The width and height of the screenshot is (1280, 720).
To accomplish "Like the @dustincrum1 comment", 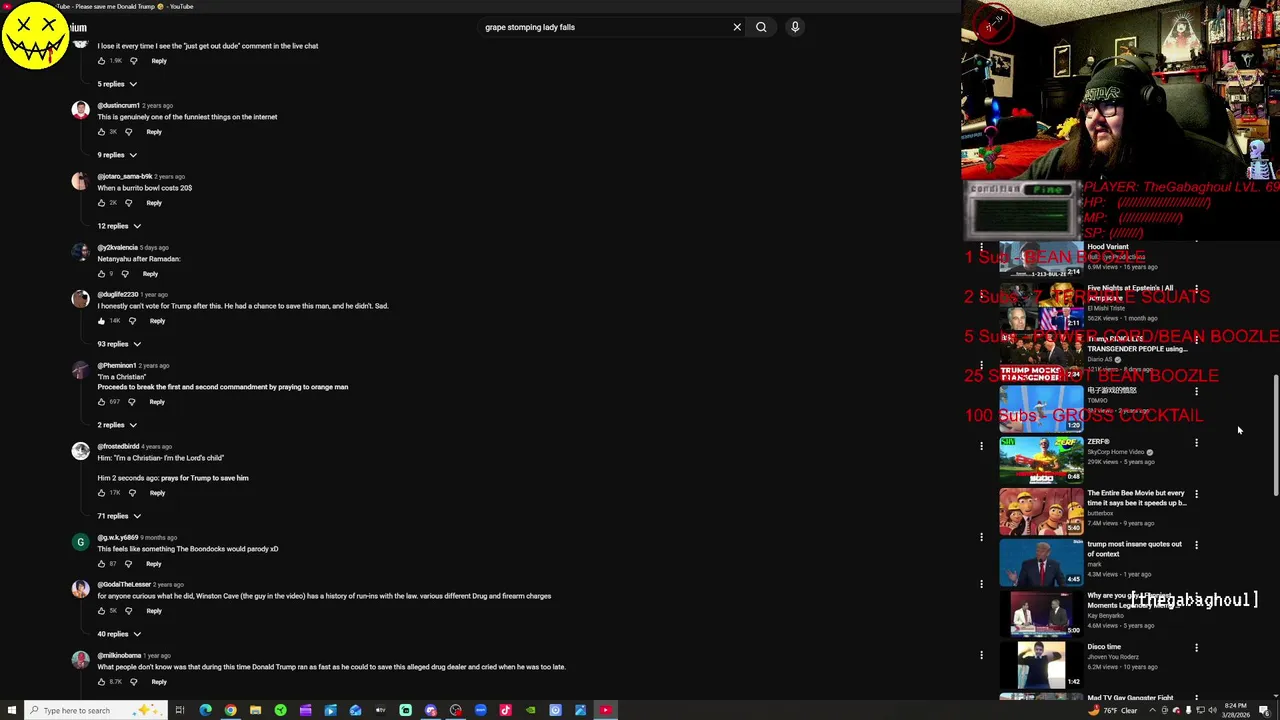I will [101, 132].
